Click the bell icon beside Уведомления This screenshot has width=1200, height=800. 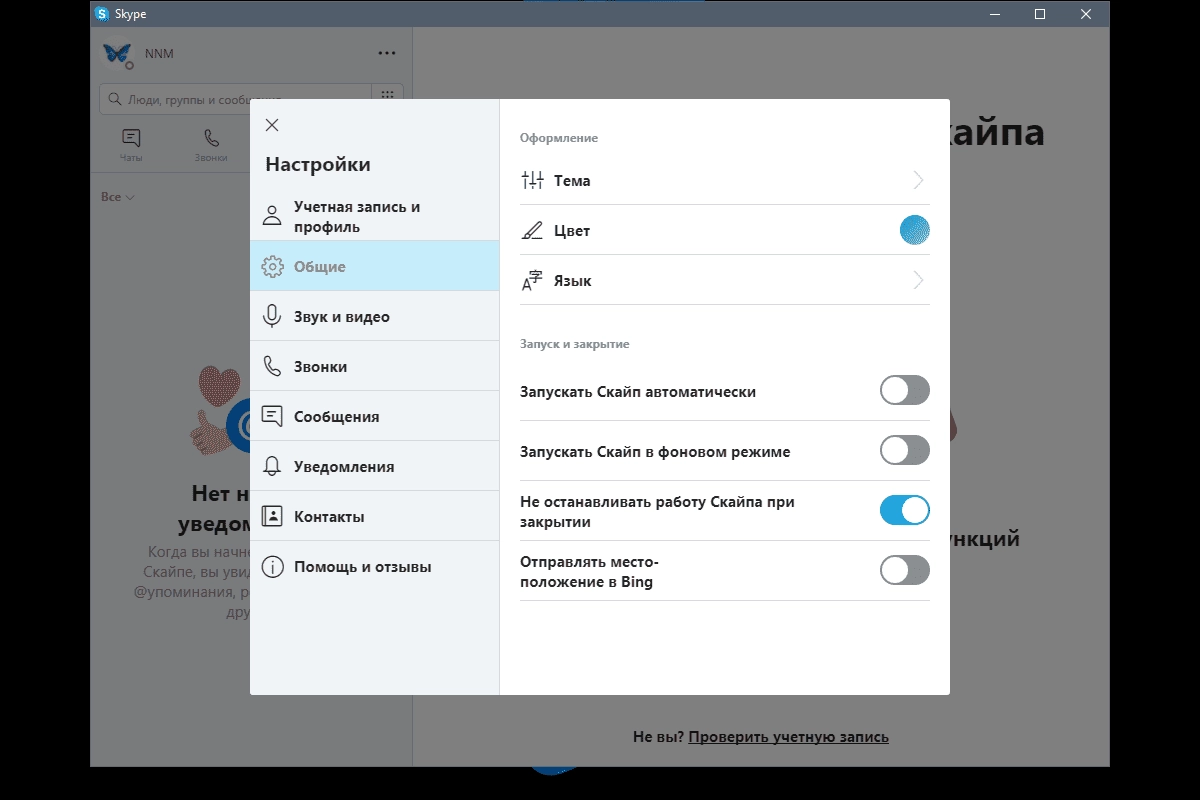click(271, 466)
